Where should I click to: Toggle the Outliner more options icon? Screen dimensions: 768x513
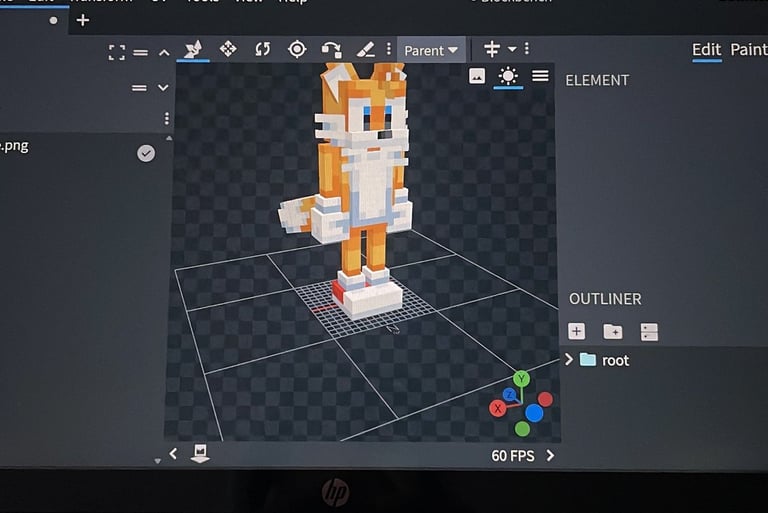649,332
